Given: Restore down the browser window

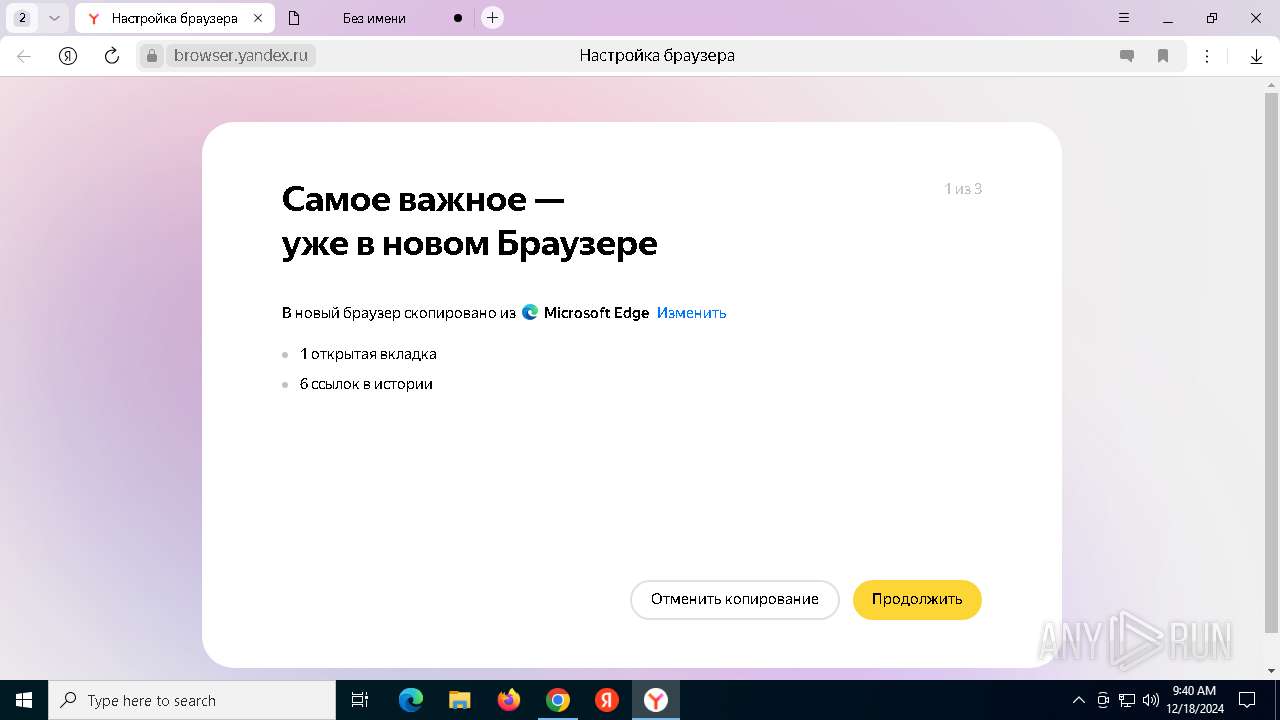Looking at the screenshot, I should [1212, 18].
